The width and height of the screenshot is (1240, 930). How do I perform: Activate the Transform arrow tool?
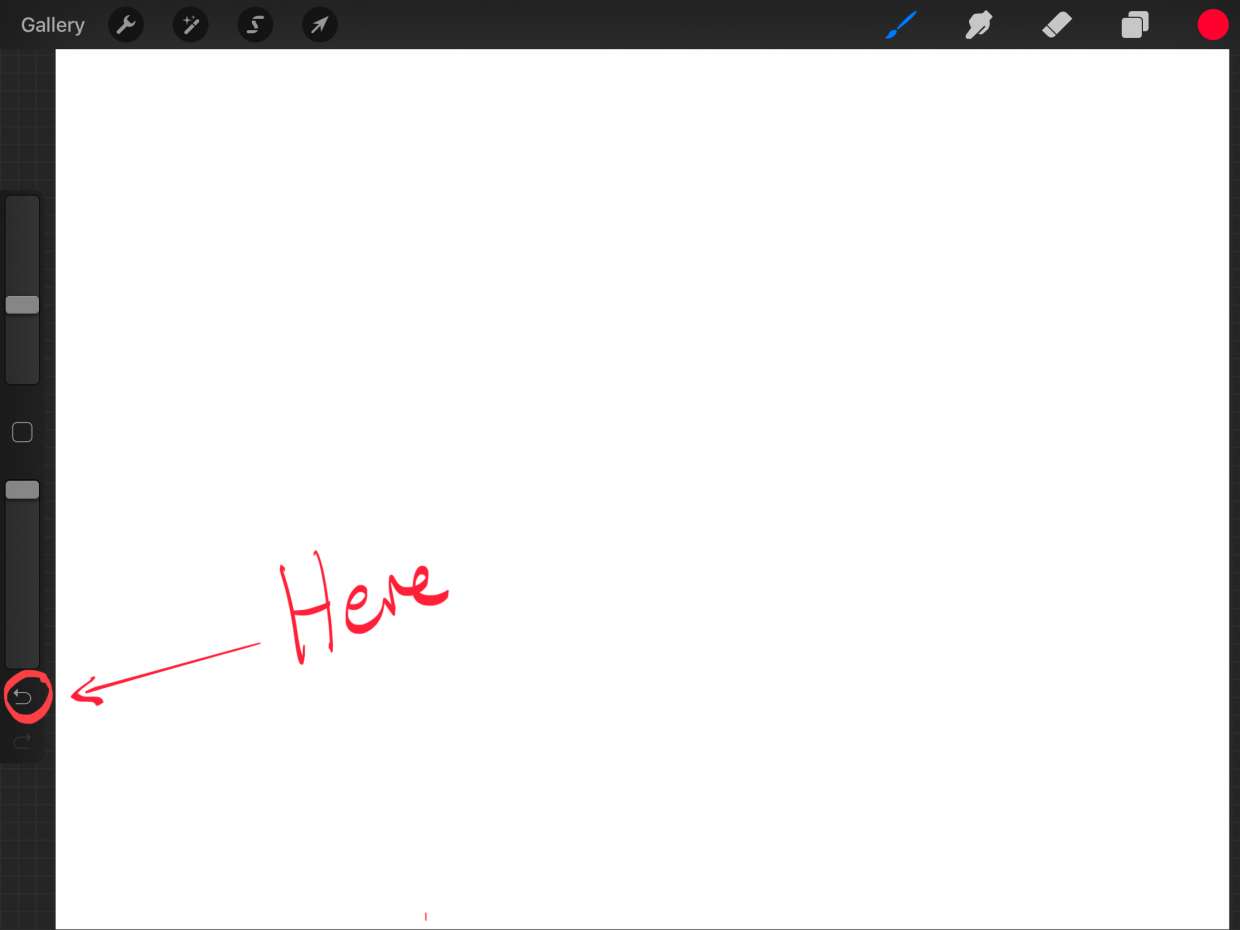click(x=319, y=25)
